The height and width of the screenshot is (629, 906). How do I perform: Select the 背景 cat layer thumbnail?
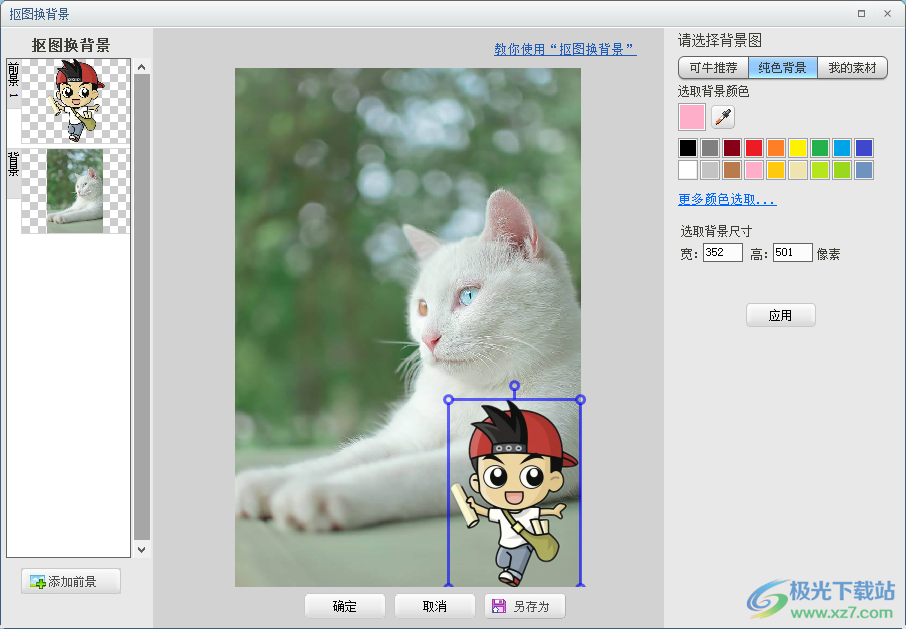76,191
